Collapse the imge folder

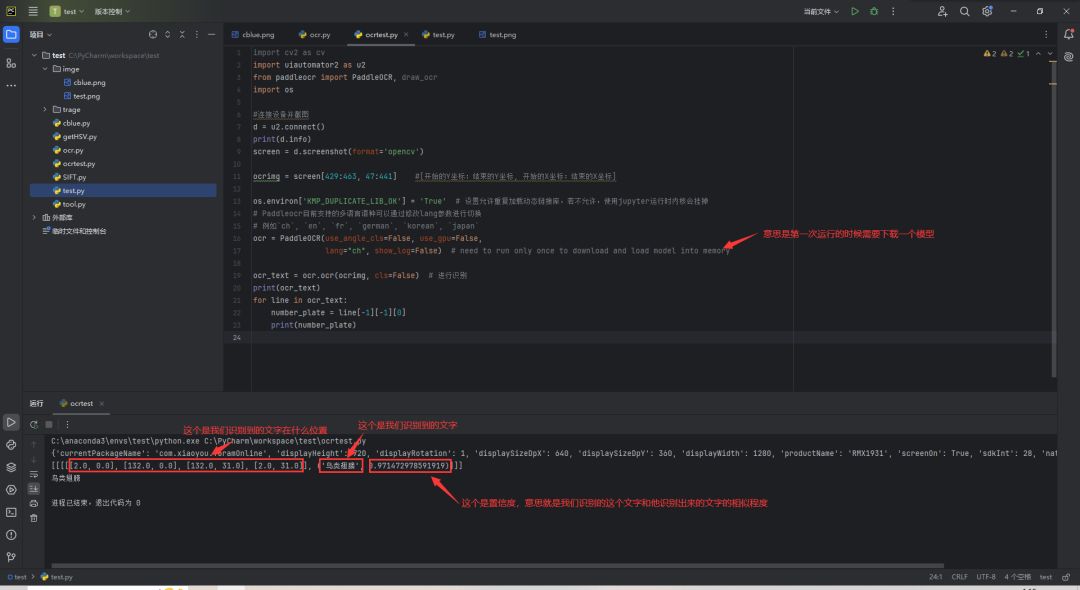point(44,69)
